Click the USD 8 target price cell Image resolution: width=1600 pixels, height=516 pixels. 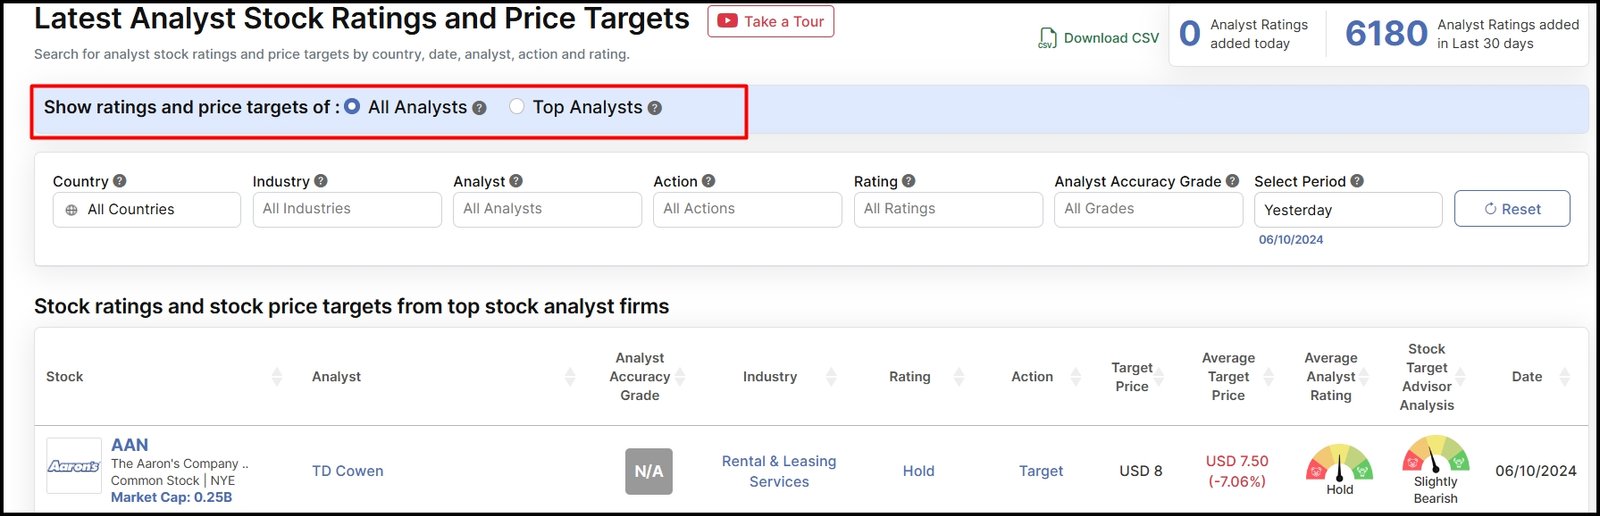tap(1141, 471)
